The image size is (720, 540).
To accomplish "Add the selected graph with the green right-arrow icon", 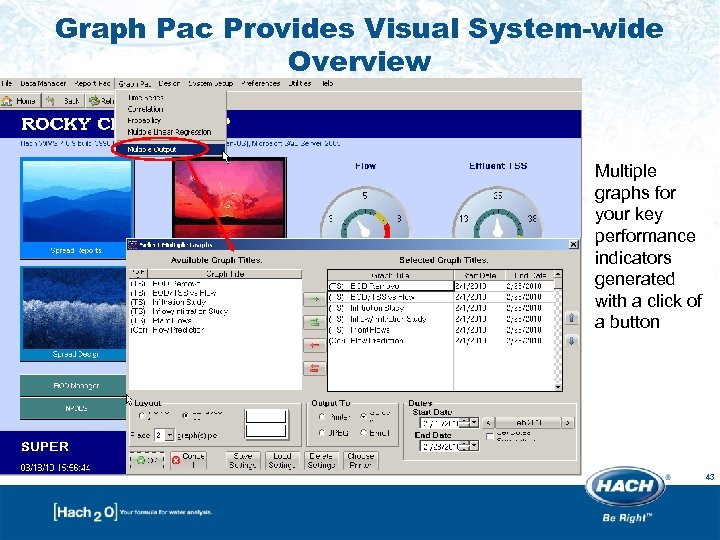I will tap(315, 300).
